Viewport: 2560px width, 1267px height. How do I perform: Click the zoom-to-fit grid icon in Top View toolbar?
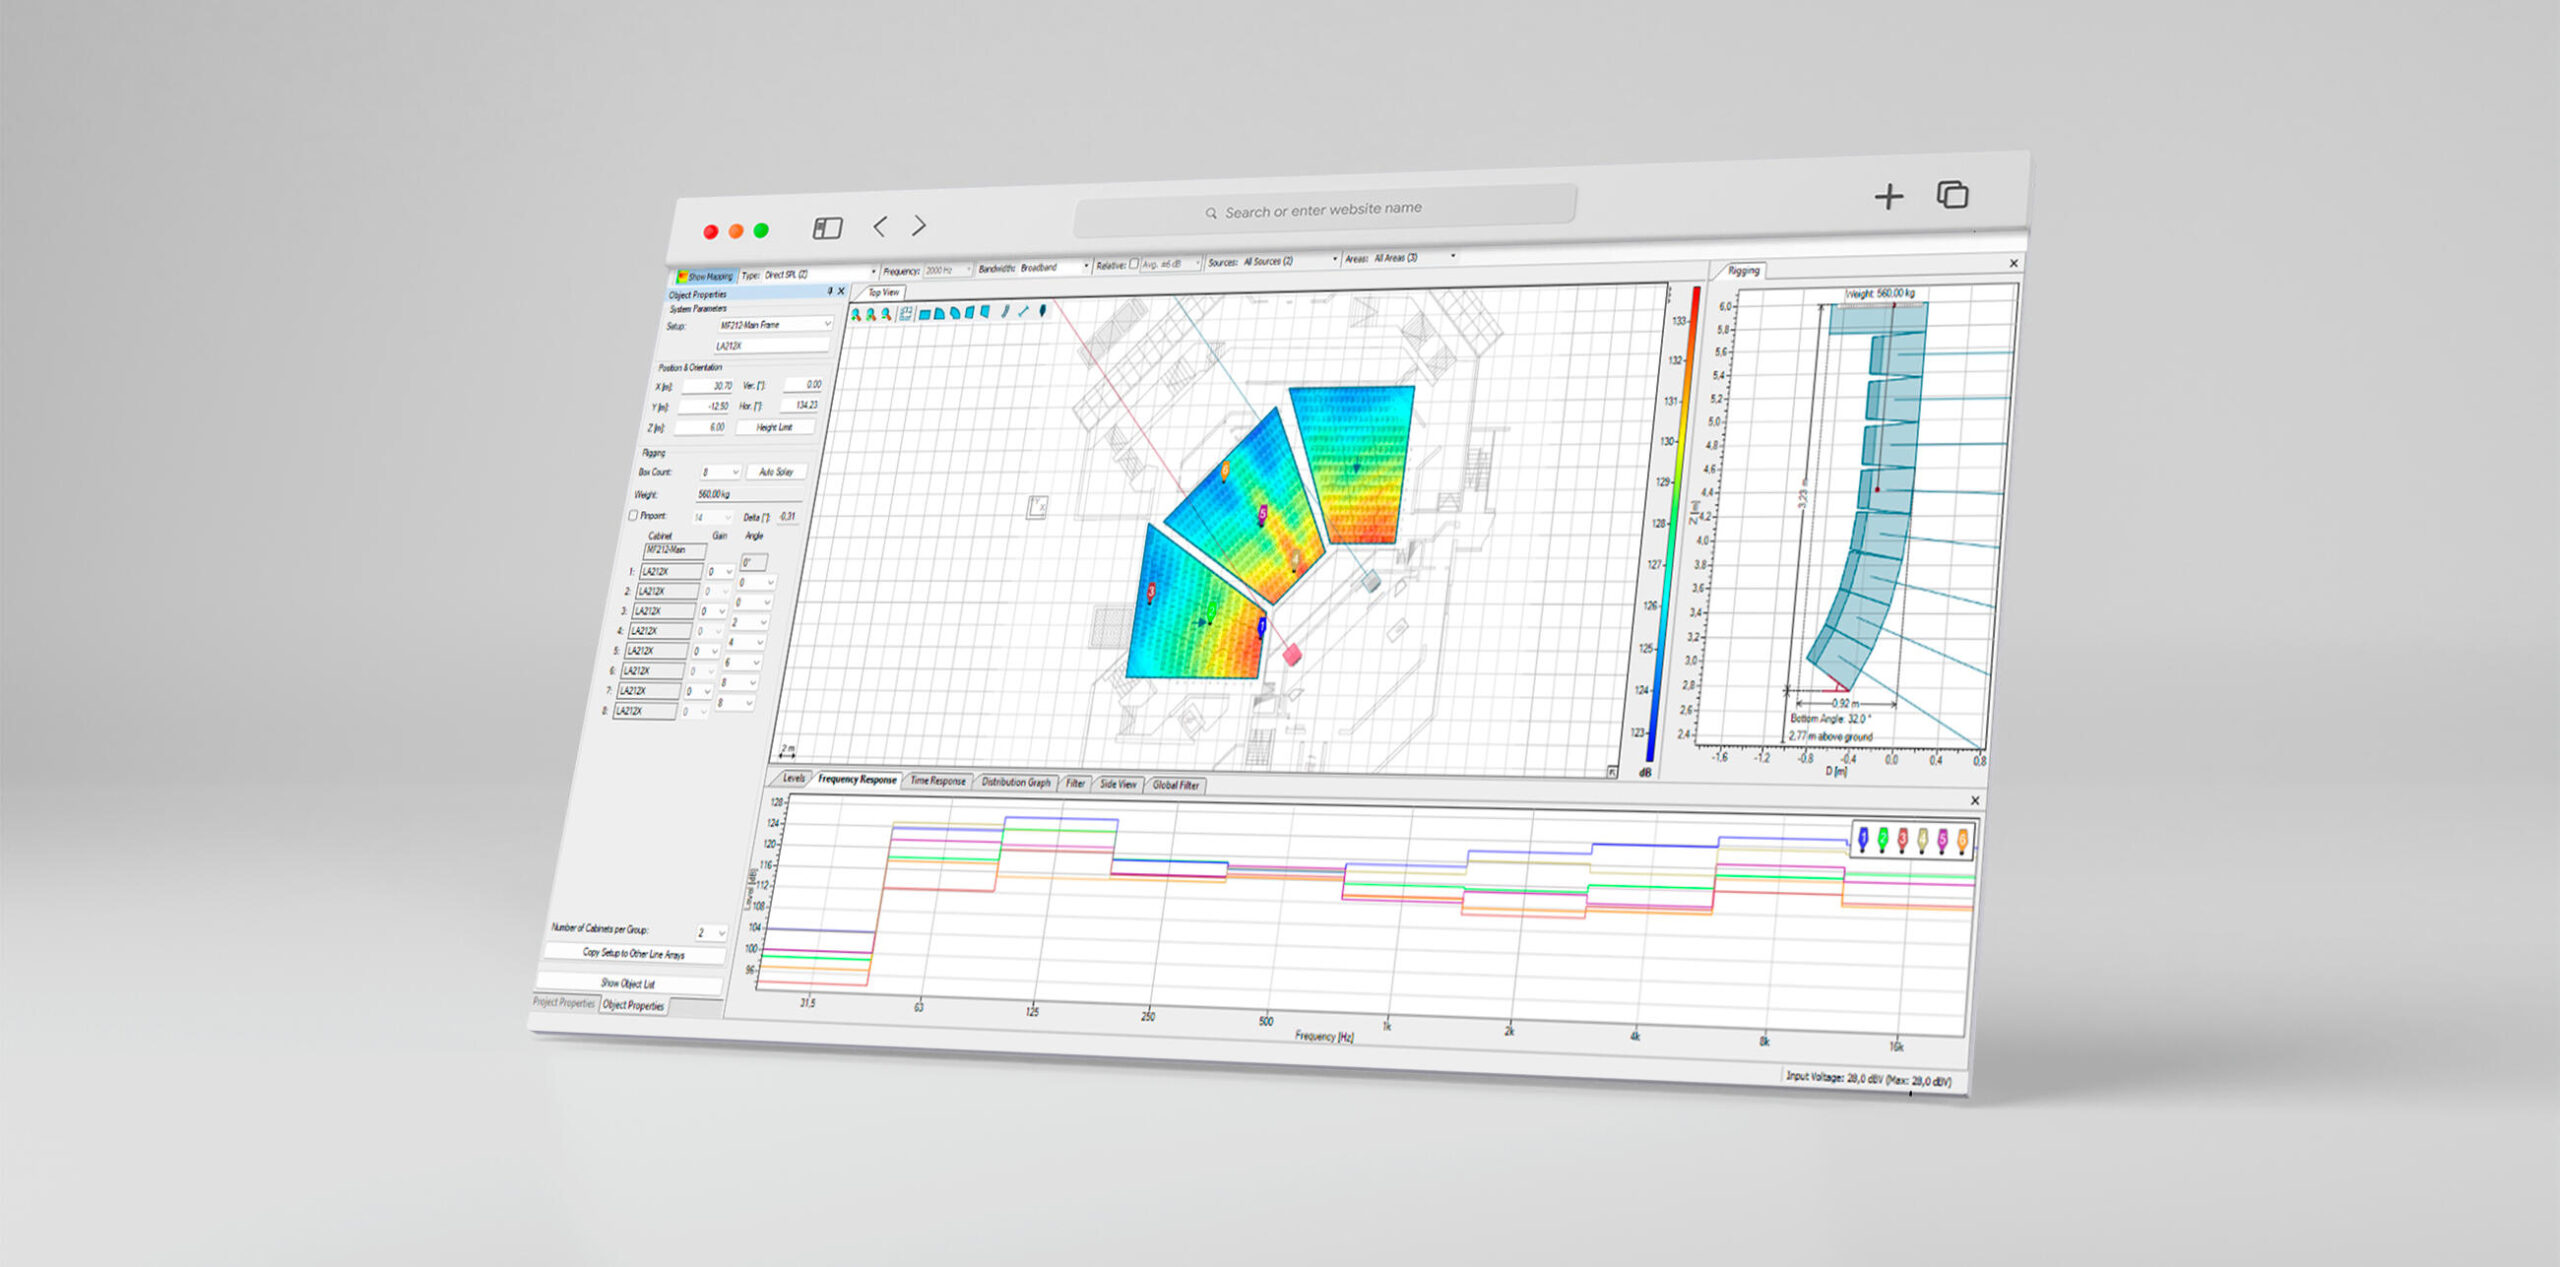click(x=906, y=313)
